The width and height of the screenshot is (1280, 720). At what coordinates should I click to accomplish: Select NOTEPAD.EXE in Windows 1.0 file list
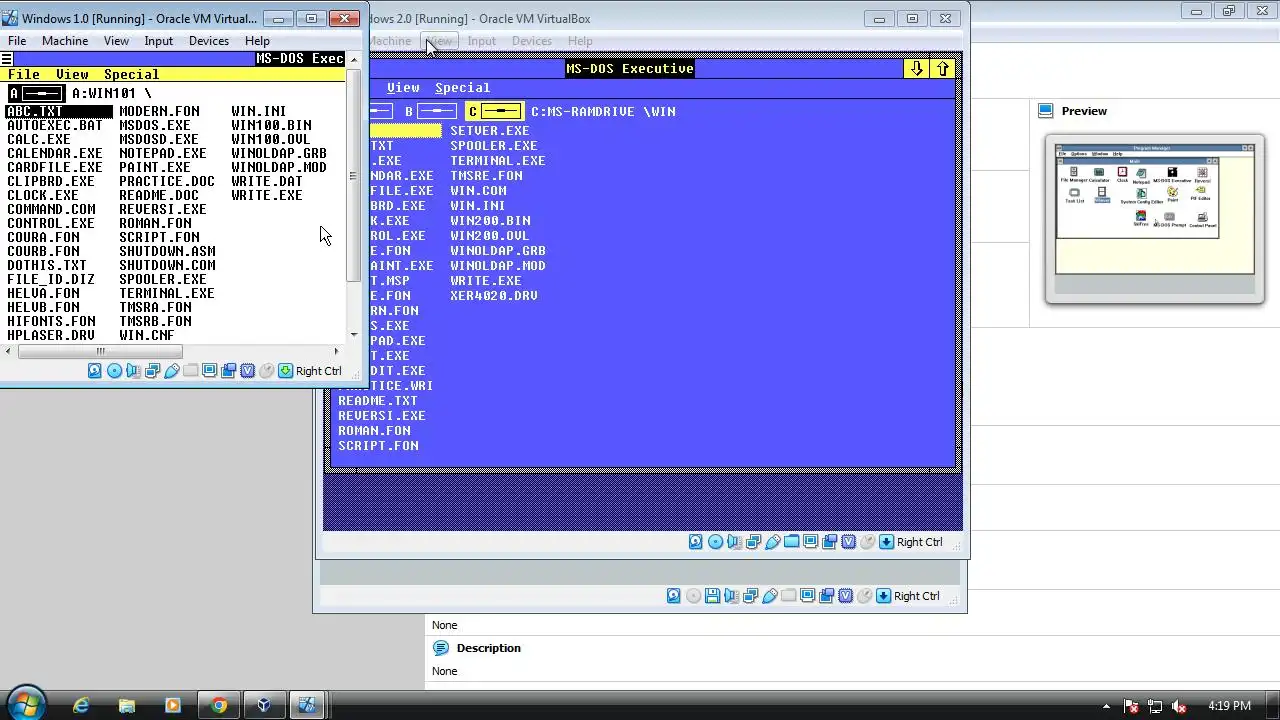pos(163,153)
